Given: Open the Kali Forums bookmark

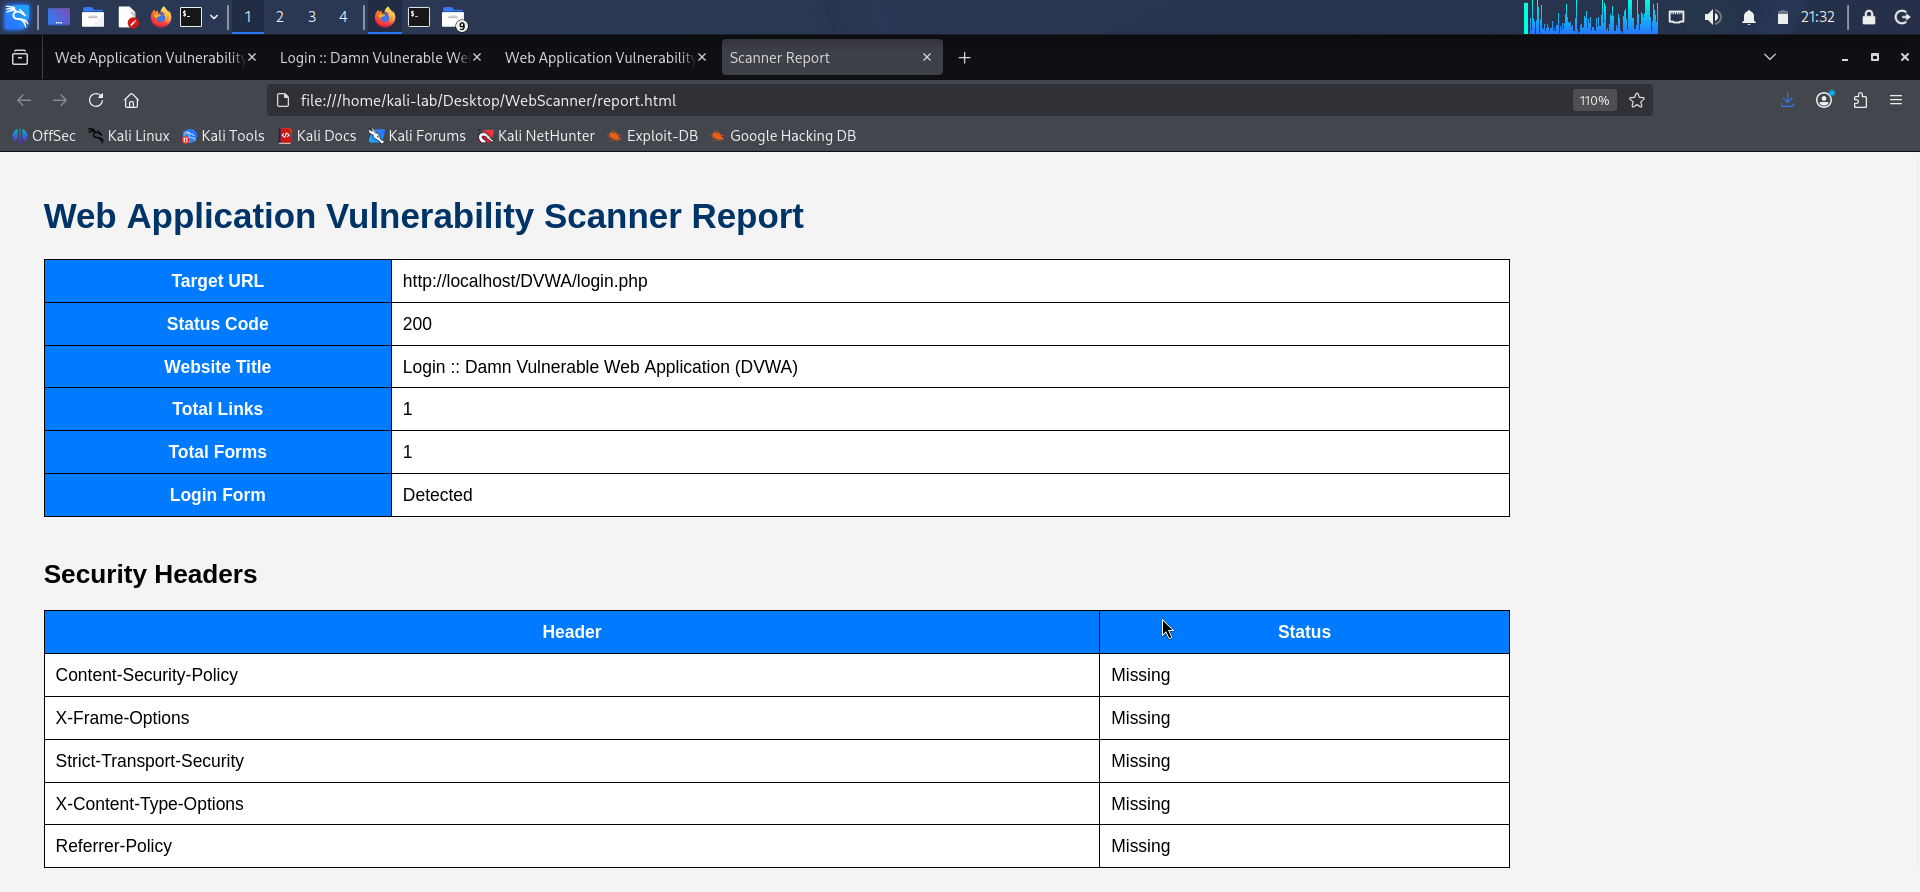Looking at the screenshot, I should (417, 136).
